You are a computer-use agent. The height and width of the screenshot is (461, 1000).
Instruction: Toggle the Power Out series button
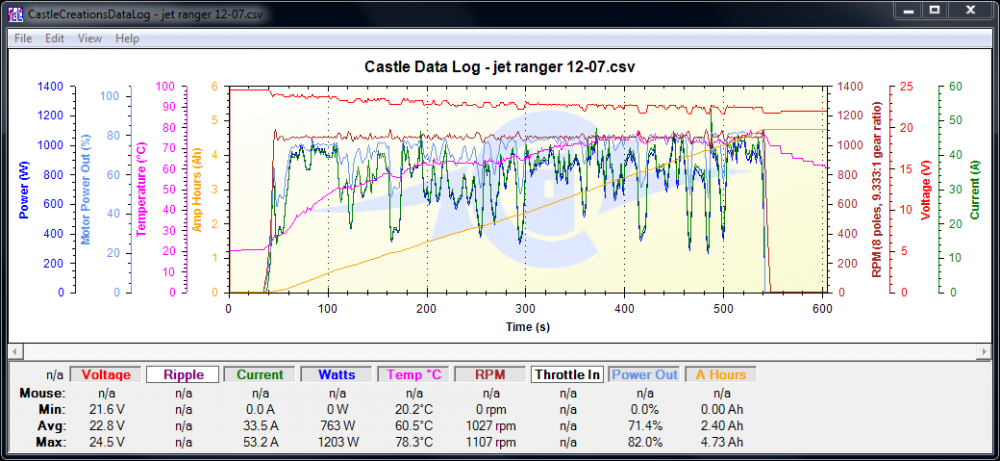point(643,375)
